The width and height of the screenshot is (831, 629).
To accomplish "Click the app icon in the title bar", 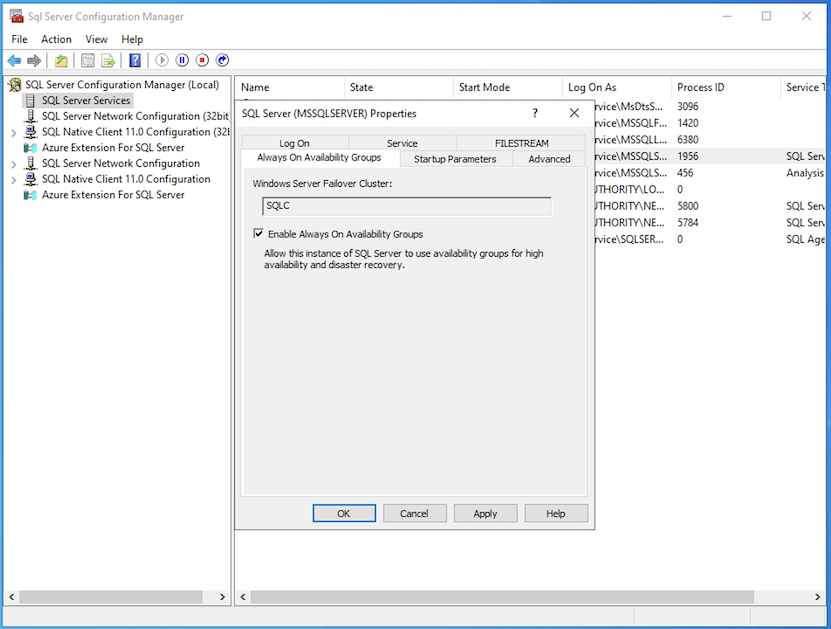I will coord(16,16).
